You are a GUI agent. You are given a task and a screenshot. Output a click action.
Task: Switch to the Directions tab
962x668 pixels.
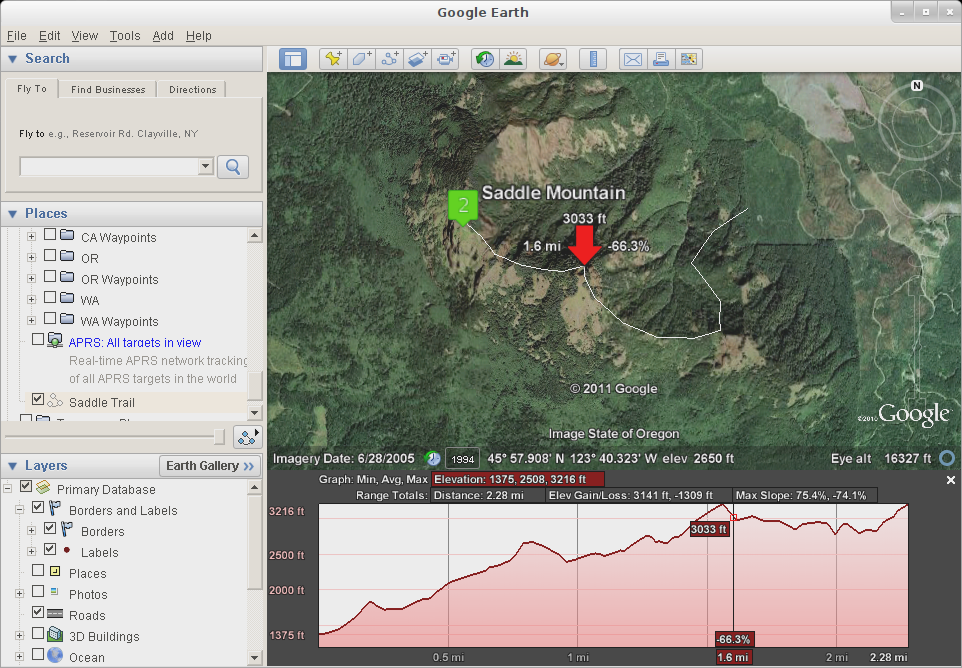[x=193, y=90]
